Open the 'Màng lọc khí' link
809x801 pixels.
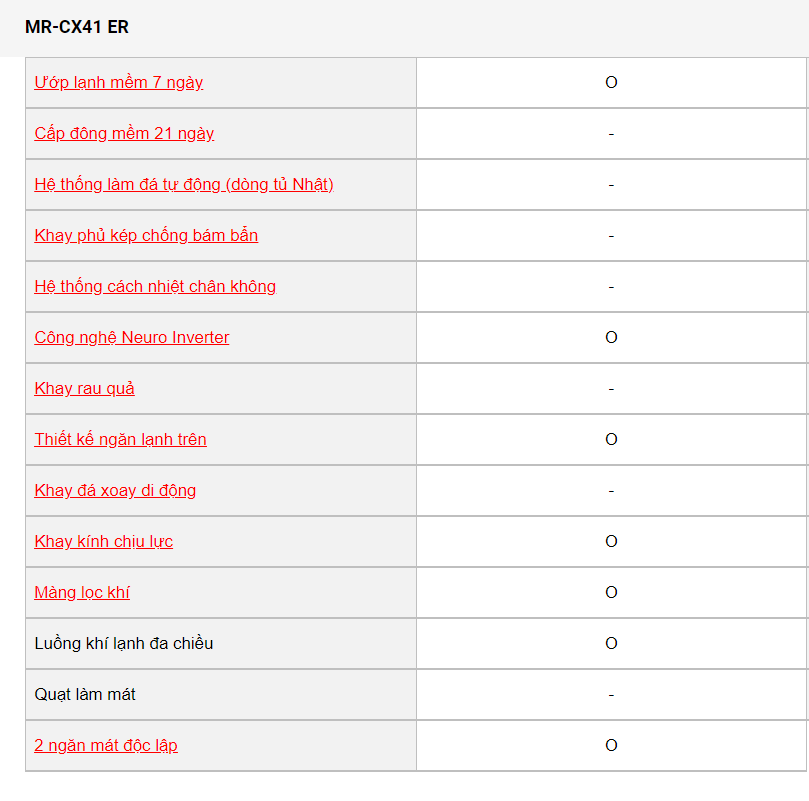pos(82,592)
